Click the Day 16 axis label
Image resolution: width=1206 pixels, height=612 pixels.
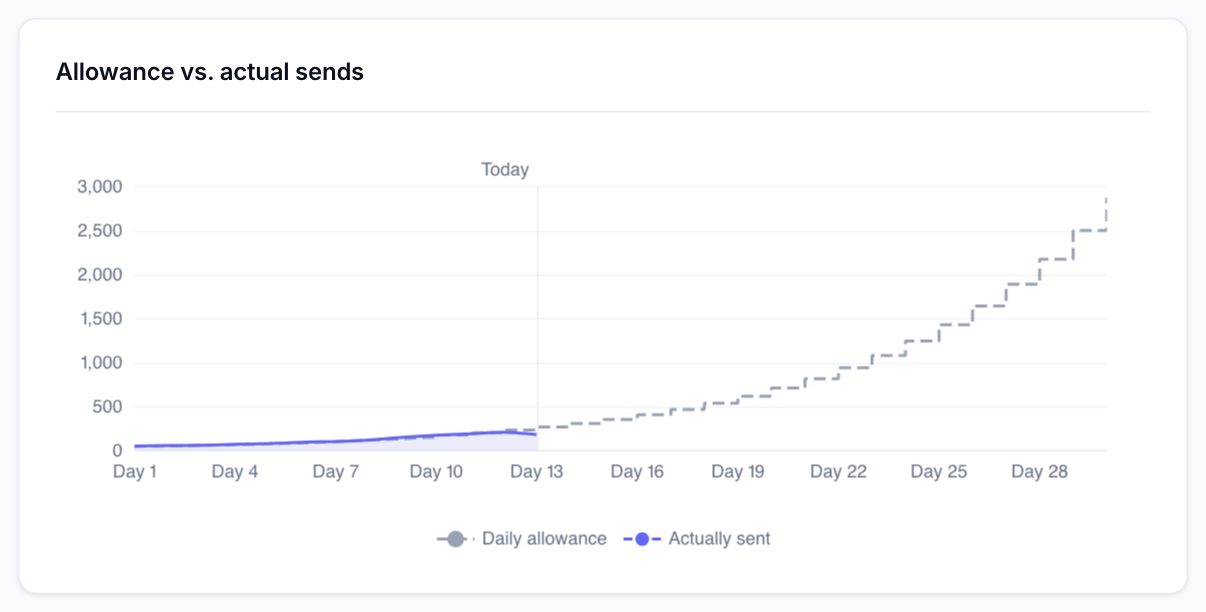[637, 472]
